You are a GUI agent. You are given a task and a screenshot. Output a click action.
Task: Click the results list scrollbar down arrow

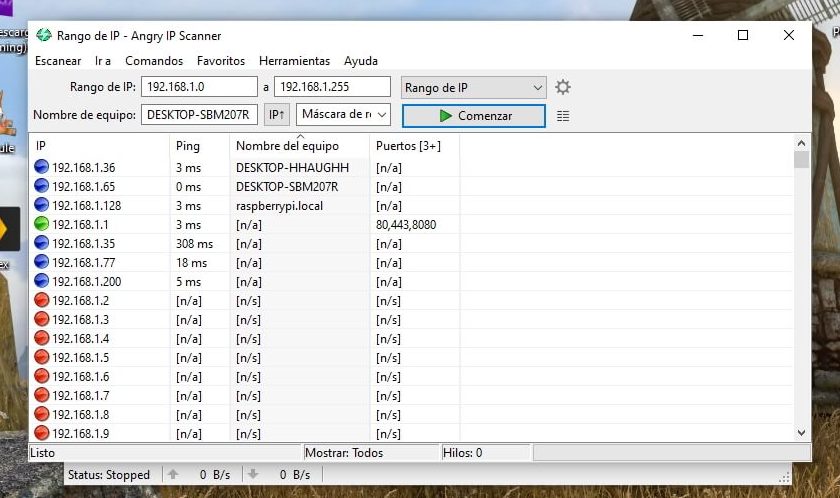click(x=801, y=433)
